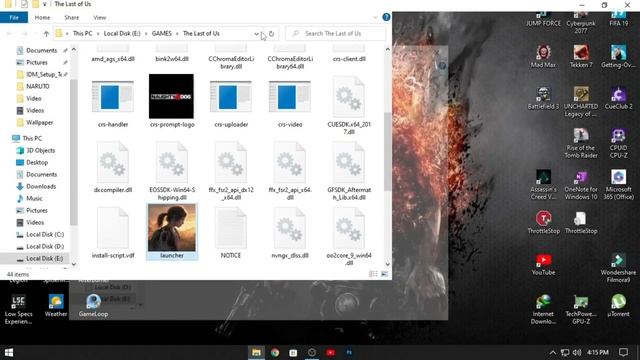Open NARUTO folder in the sidebar
This screenshot has width=640, height=360.
pyautogui.click(x=38, y=87)
